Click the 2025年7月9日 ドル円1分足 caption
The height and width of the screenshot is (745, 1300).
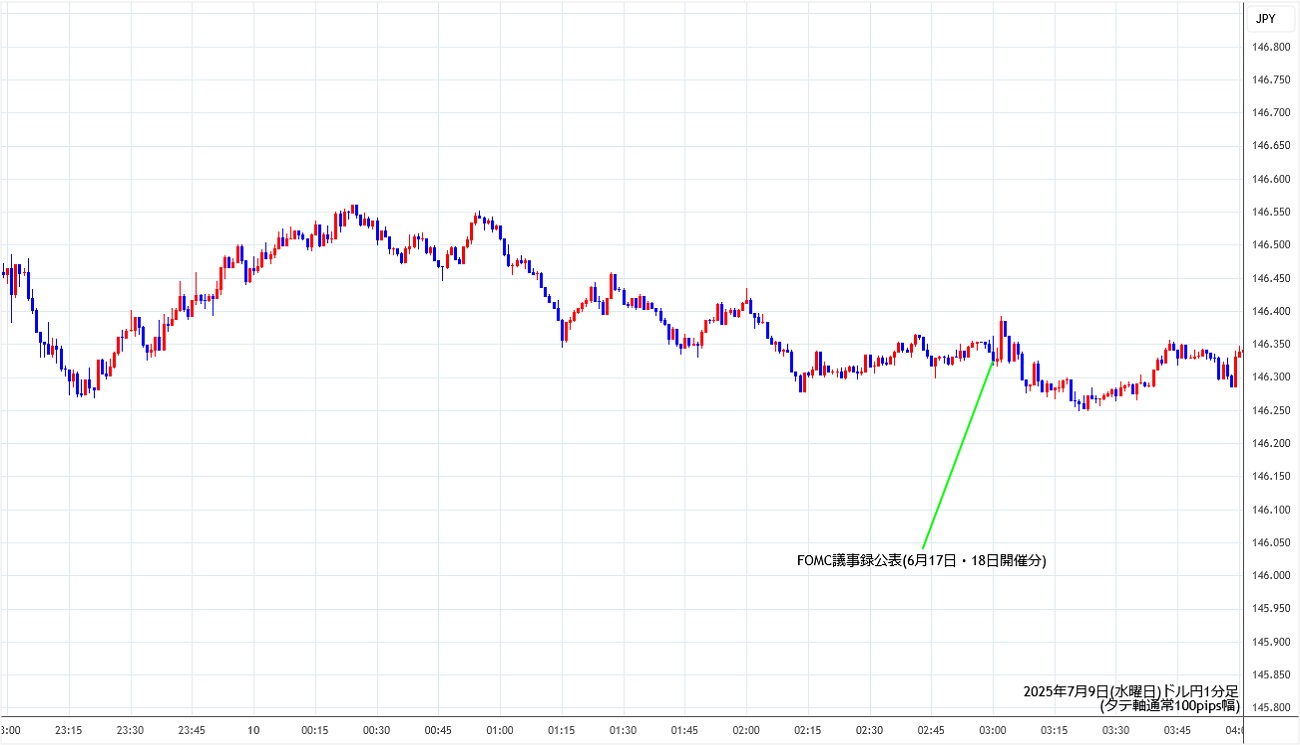(1131, 691)
